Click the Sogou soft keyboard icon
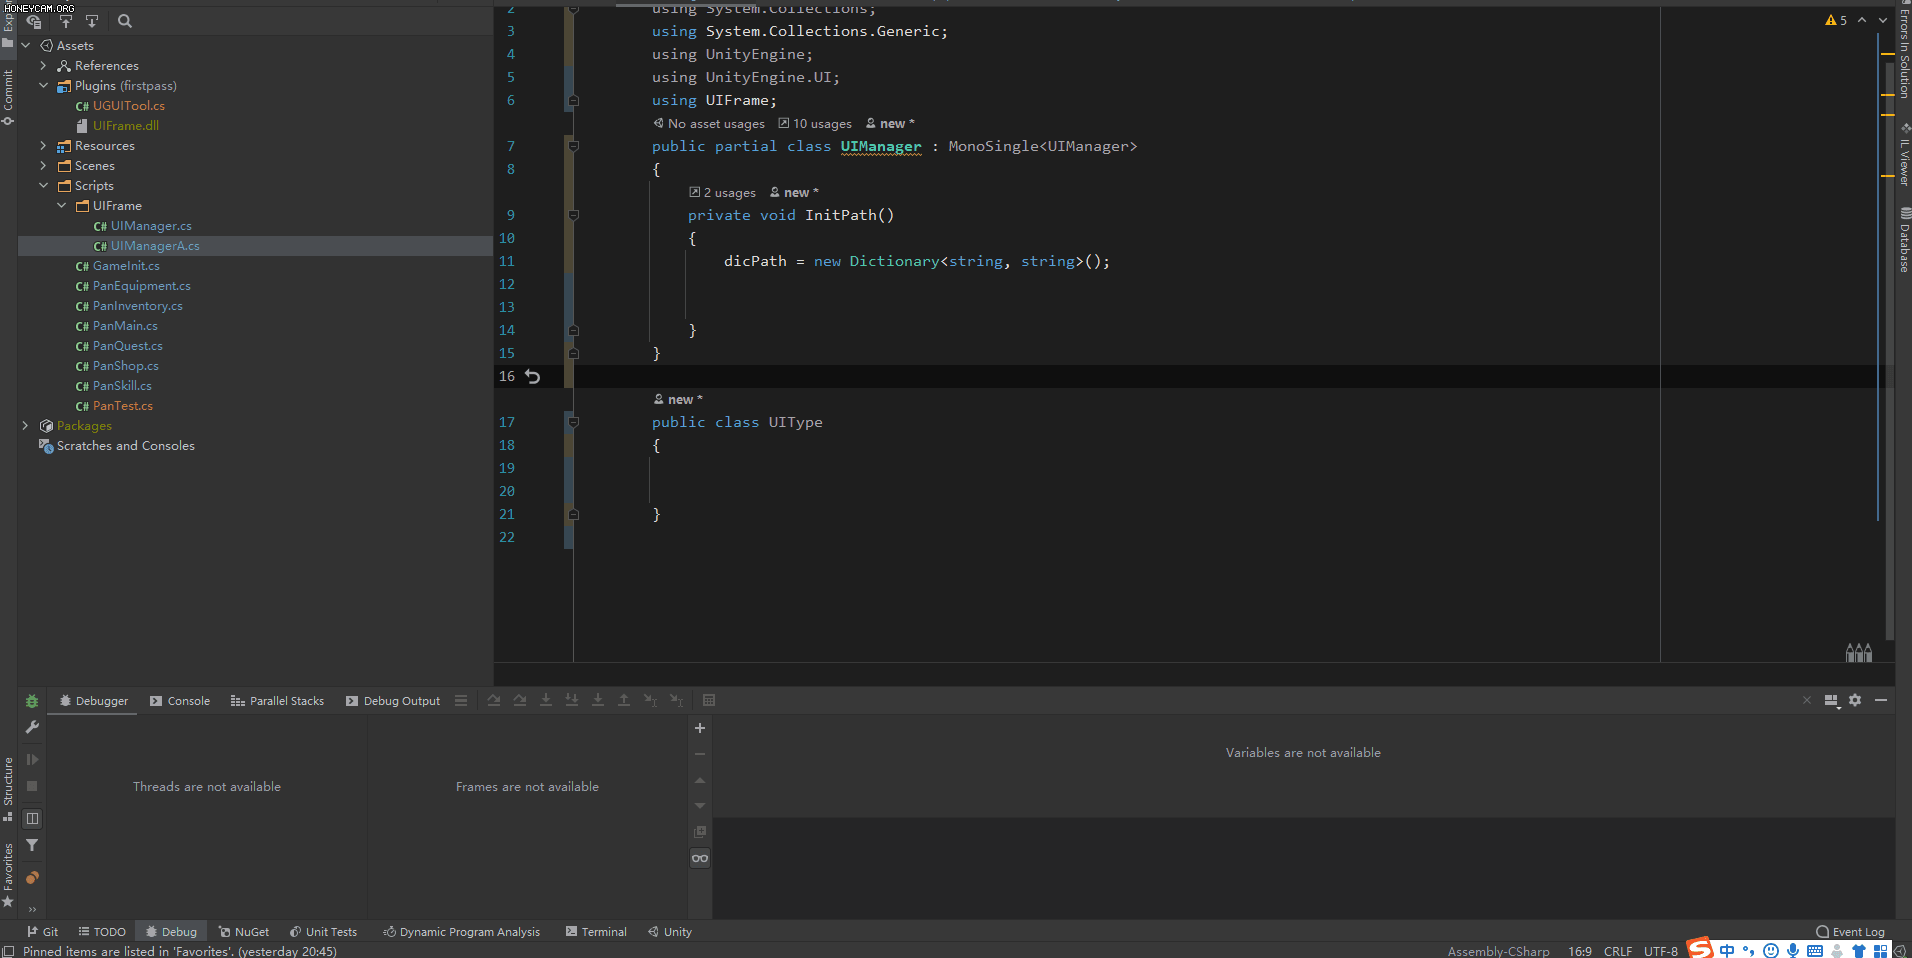 [1815, 951]
